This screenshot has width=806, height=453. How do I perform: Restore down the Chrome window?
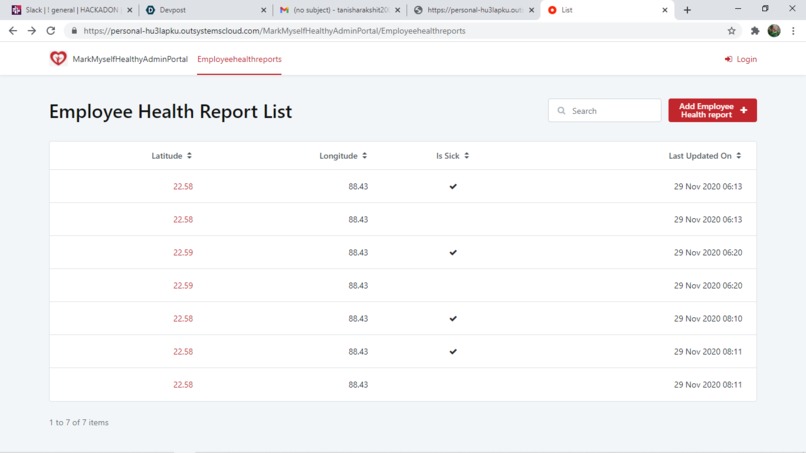coord(765,9)
